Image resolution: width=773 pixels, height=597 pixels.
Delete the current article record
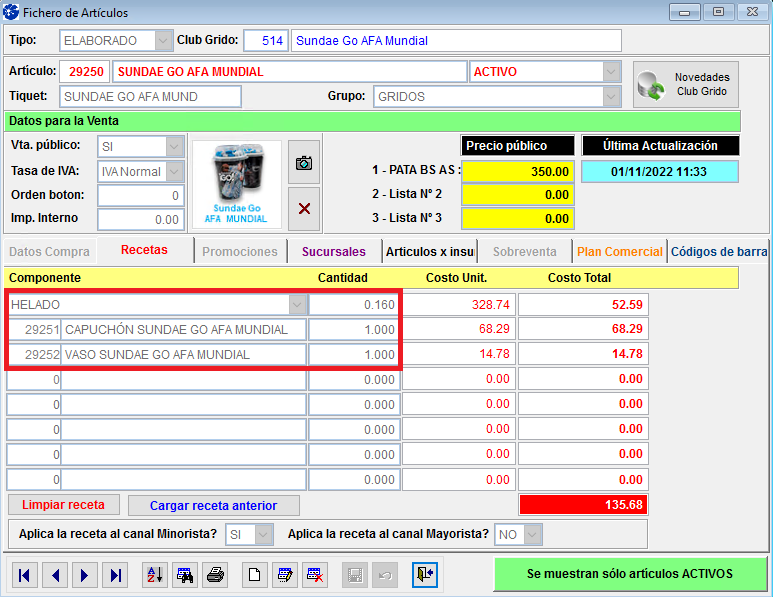coord(315,575)
